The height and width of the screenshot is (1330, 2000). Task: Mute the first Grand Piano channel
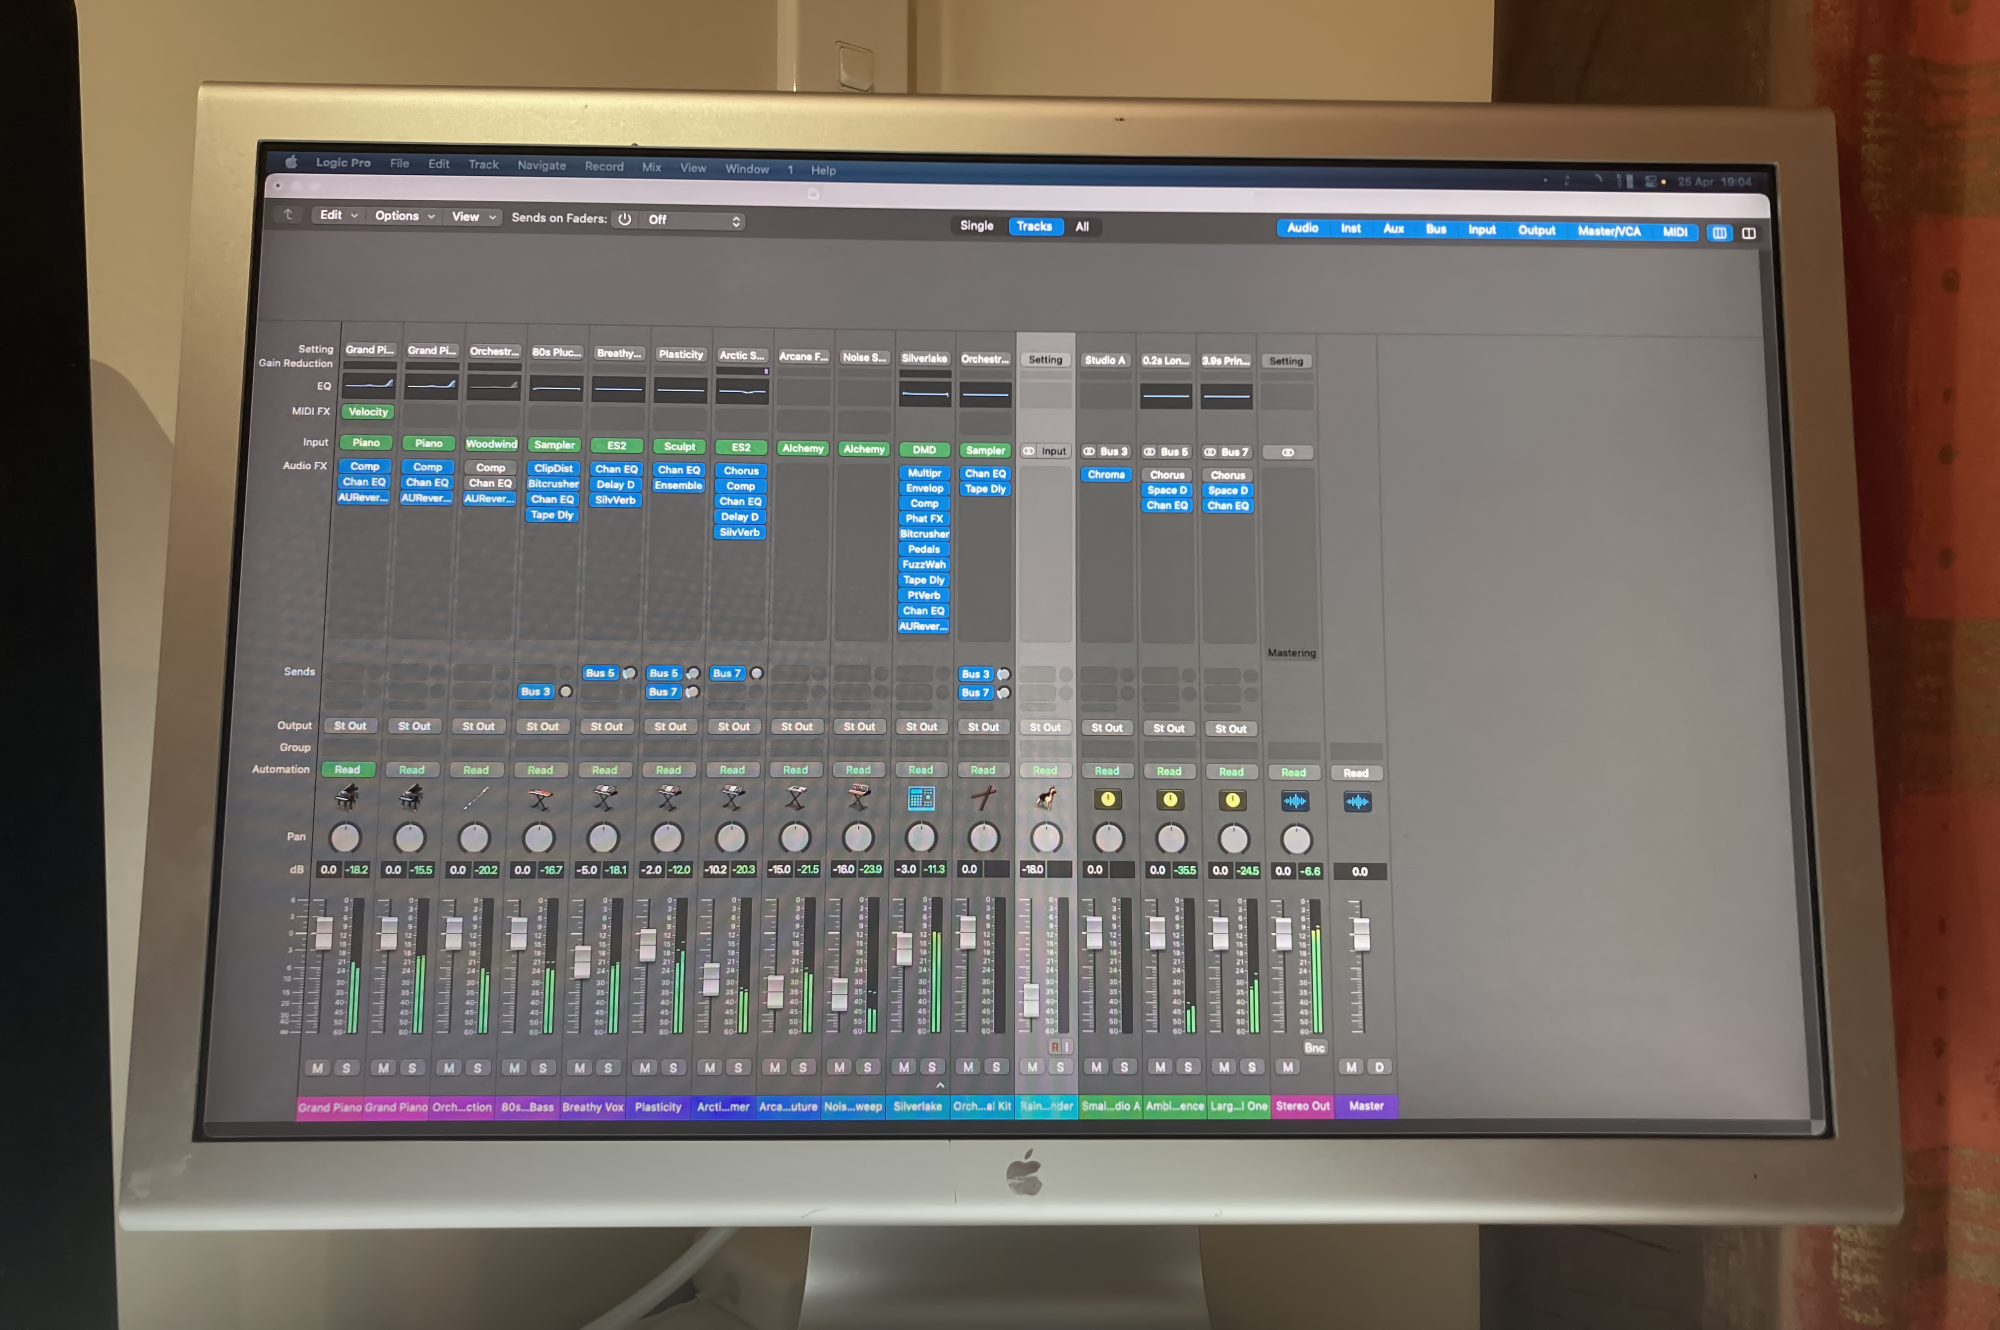click(x=318, y=1068)
